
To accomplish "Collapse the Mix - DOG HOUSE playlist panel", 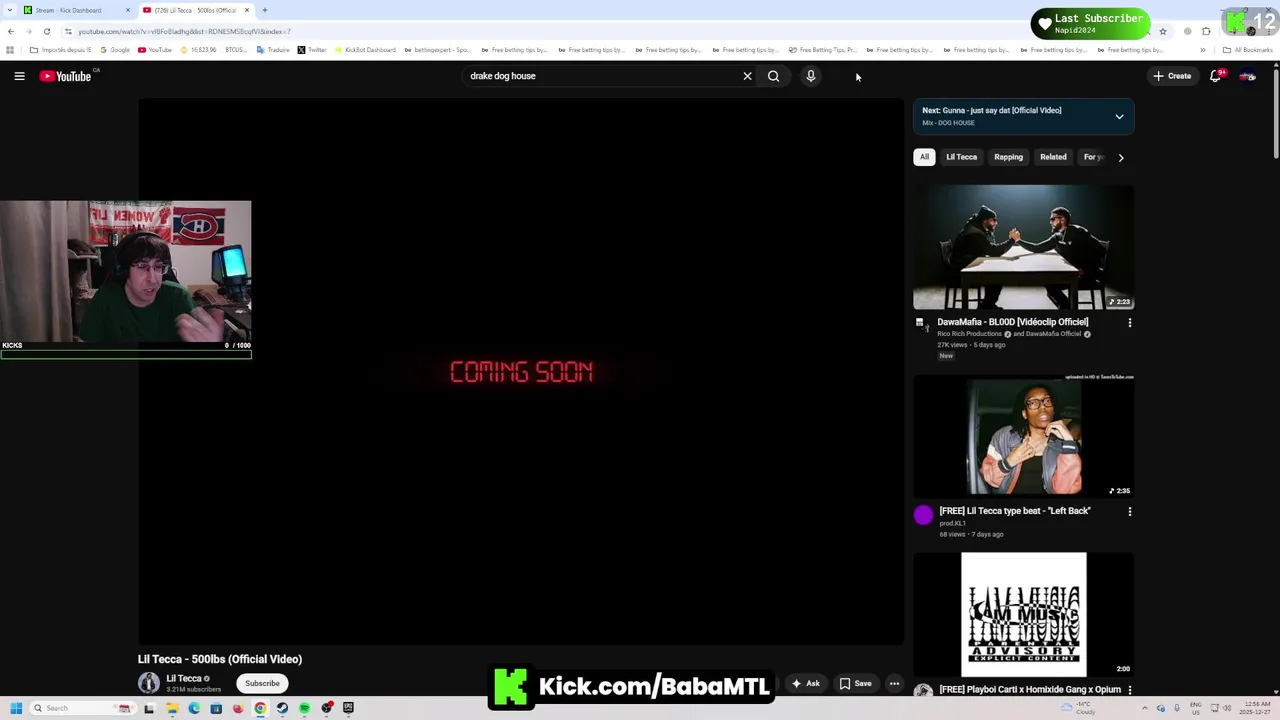I will pos(1119,117).
